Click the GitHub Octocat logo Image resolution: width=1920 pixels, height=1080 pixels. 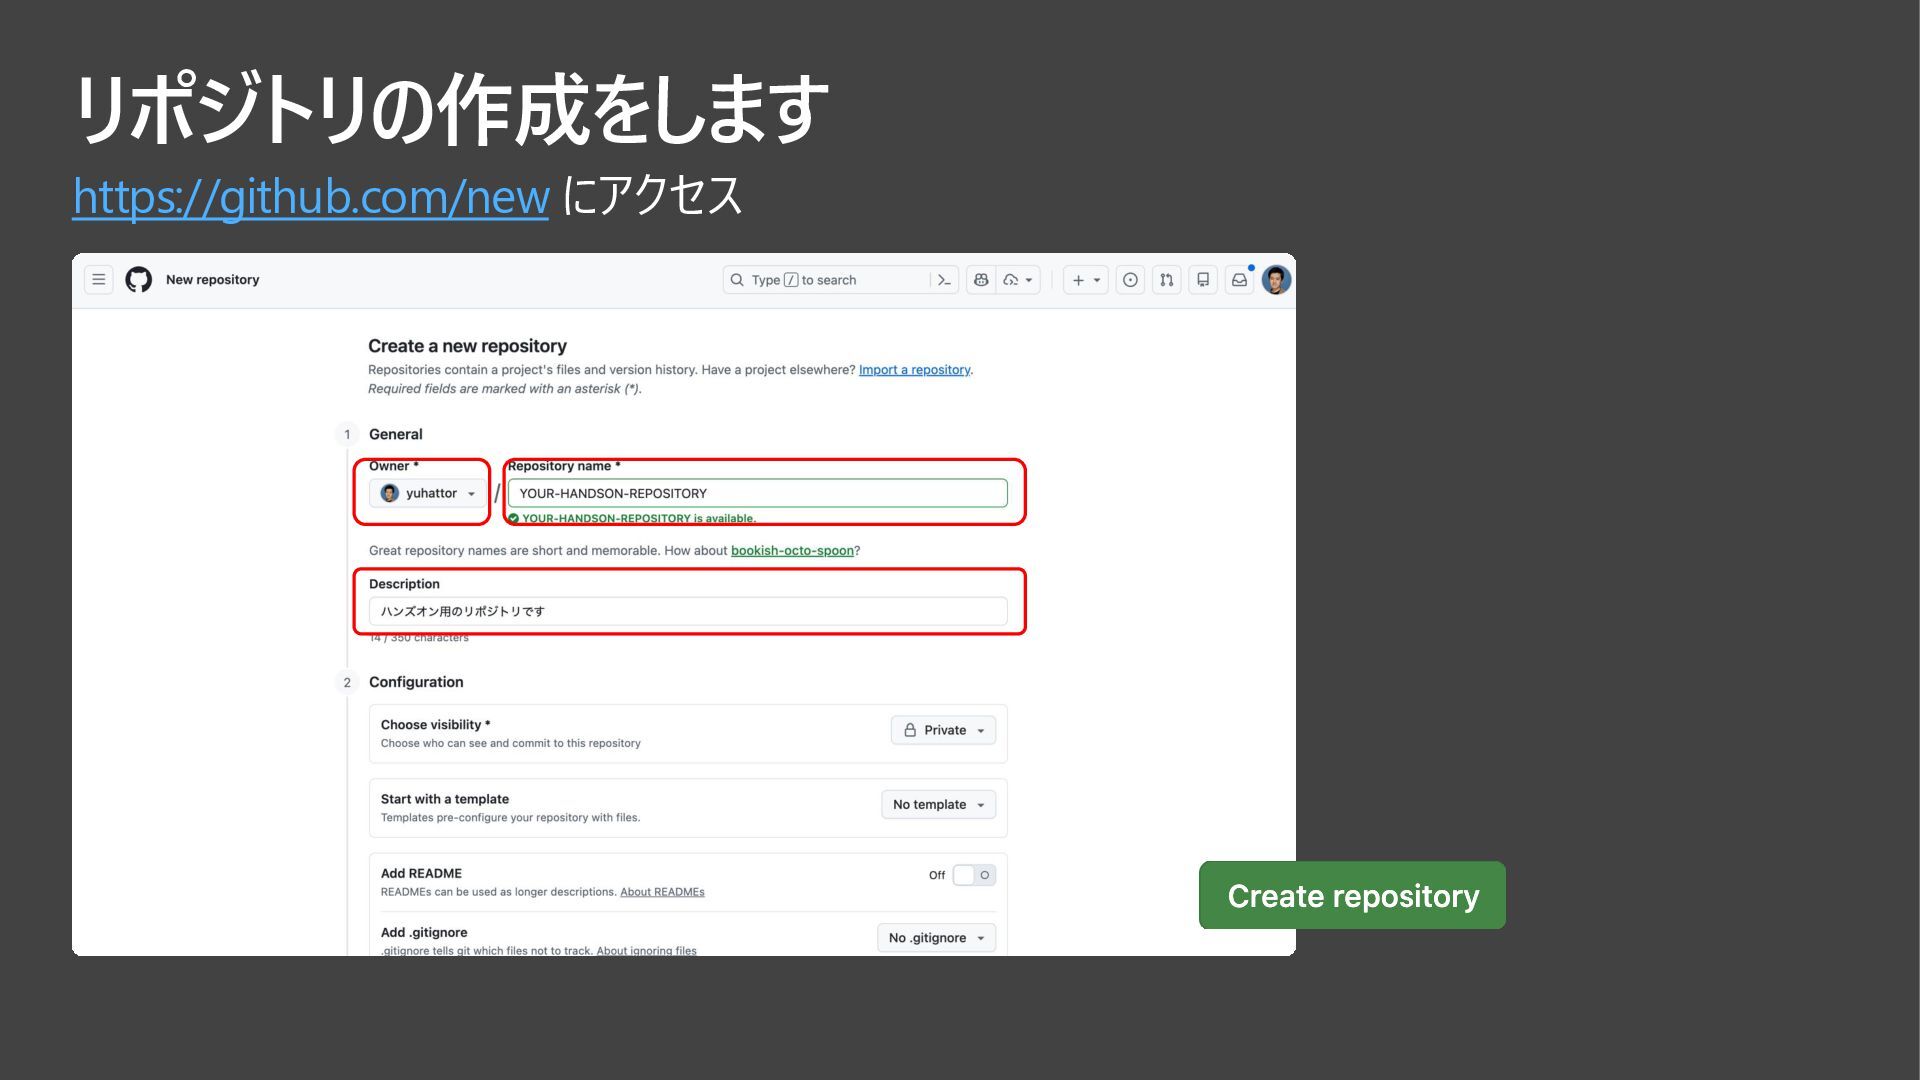(x=139, y=280)
